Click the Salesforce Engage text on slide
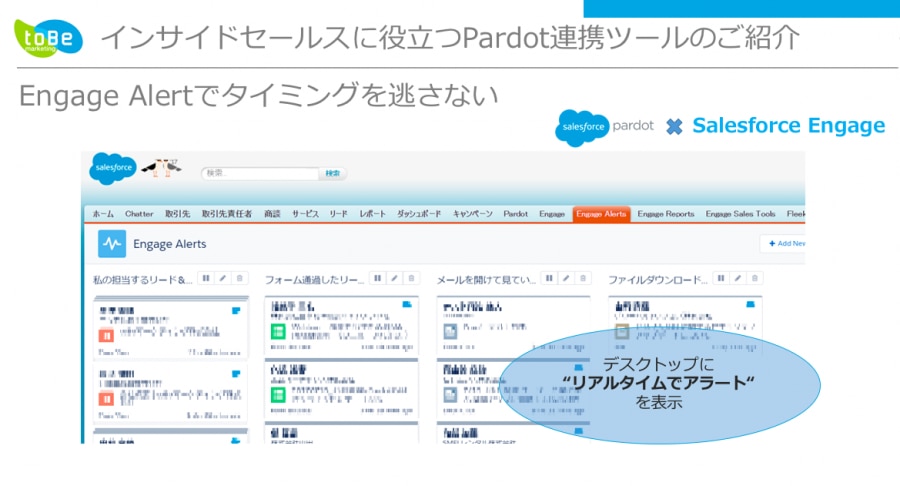The width and height of the screenshot is (900, 486). tap(789, 126)
